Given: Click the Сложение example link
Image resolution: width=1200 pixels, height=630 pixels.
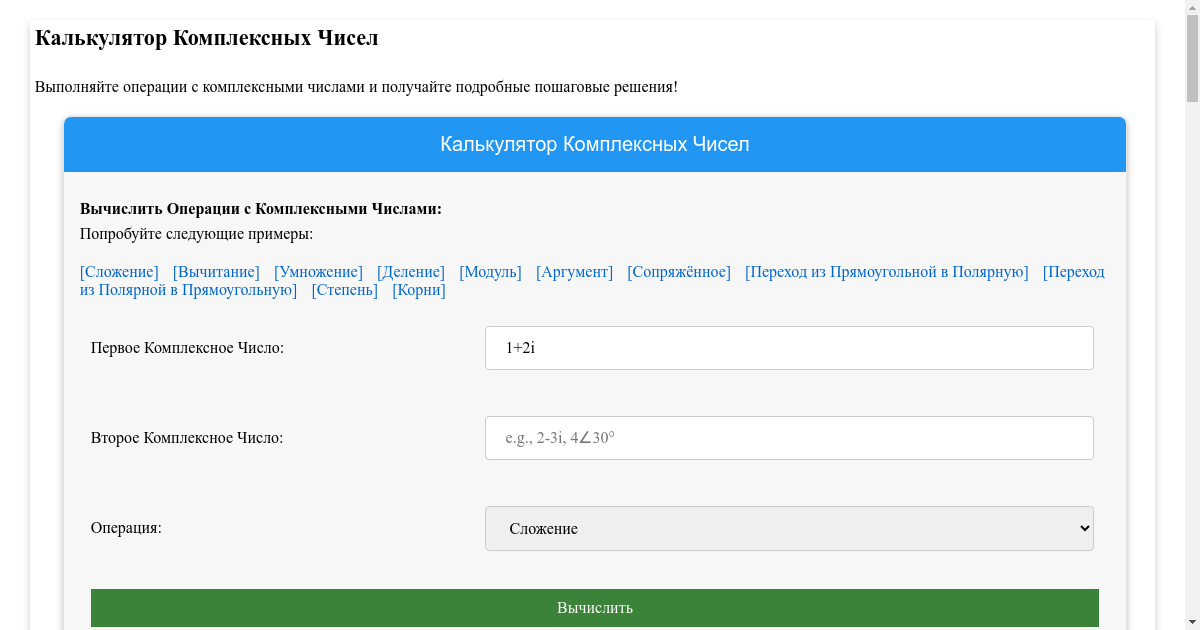Looking at the screenshot, I should [119, 272].
